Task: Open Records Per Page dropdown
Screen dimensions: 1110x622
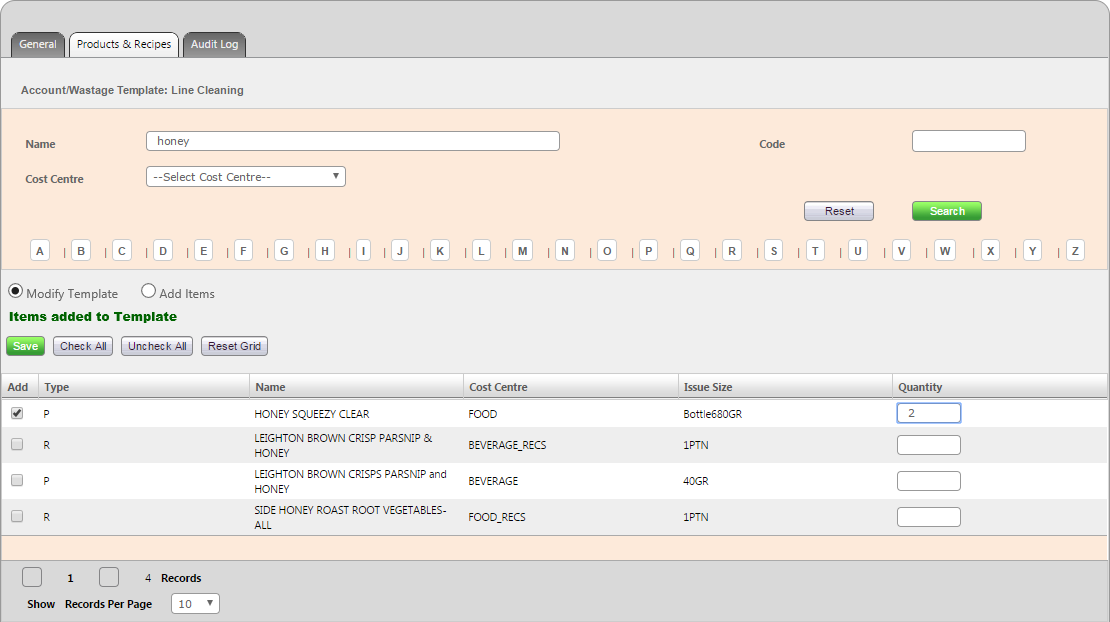Action: tap(195, 604)
